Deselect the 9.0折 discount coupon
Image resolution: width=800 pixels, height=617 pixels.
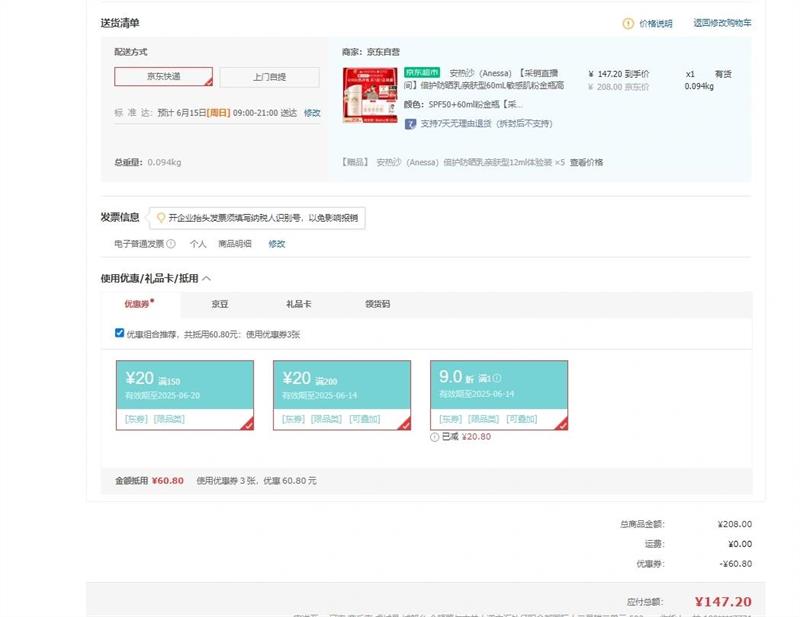tap(499, 395)
